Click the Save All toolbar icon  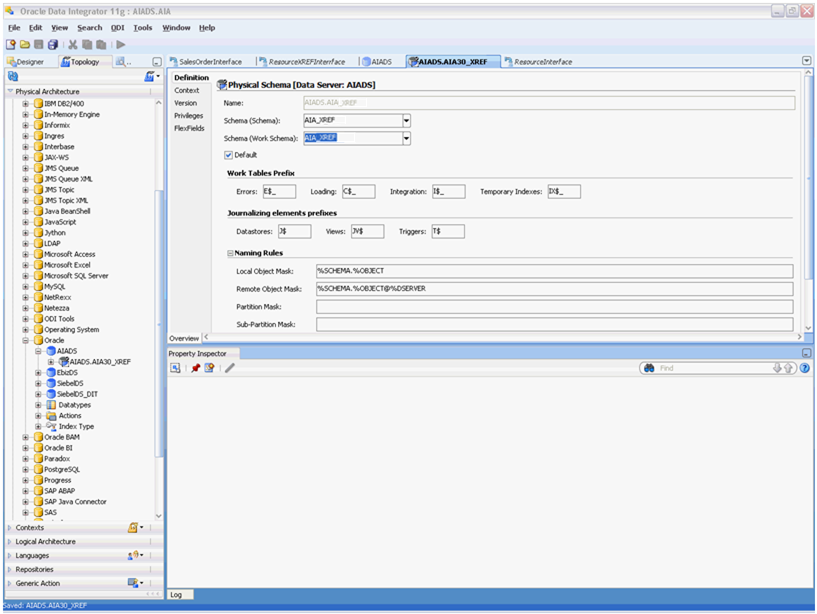(53, 45)
